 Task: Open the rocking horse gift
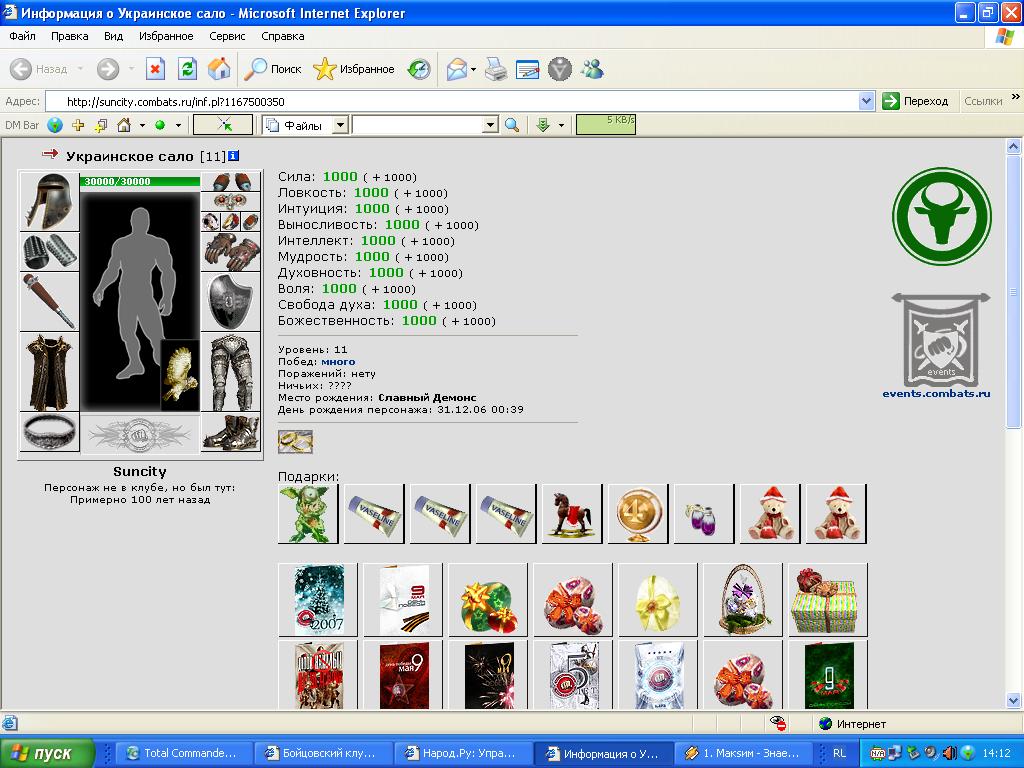pyautogui.click(x=571, y=513)
